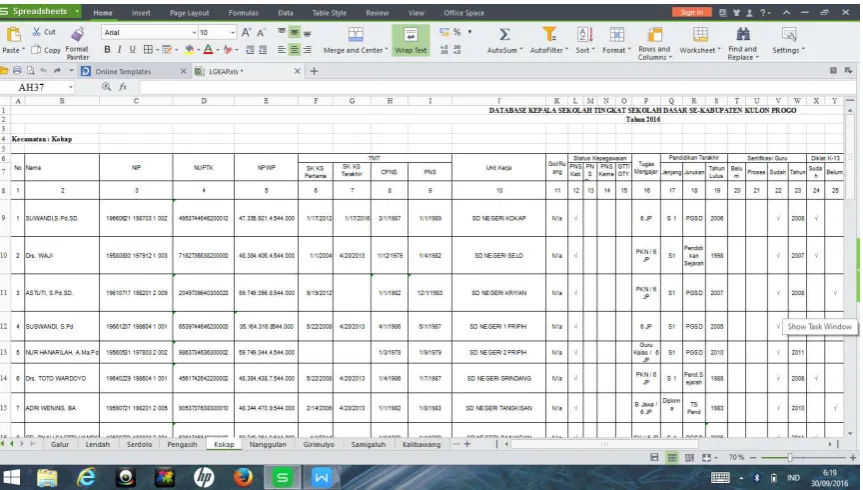Expand the Sort dropdown arrow
The image size is (863, 490).
click(x=593, y=50)
